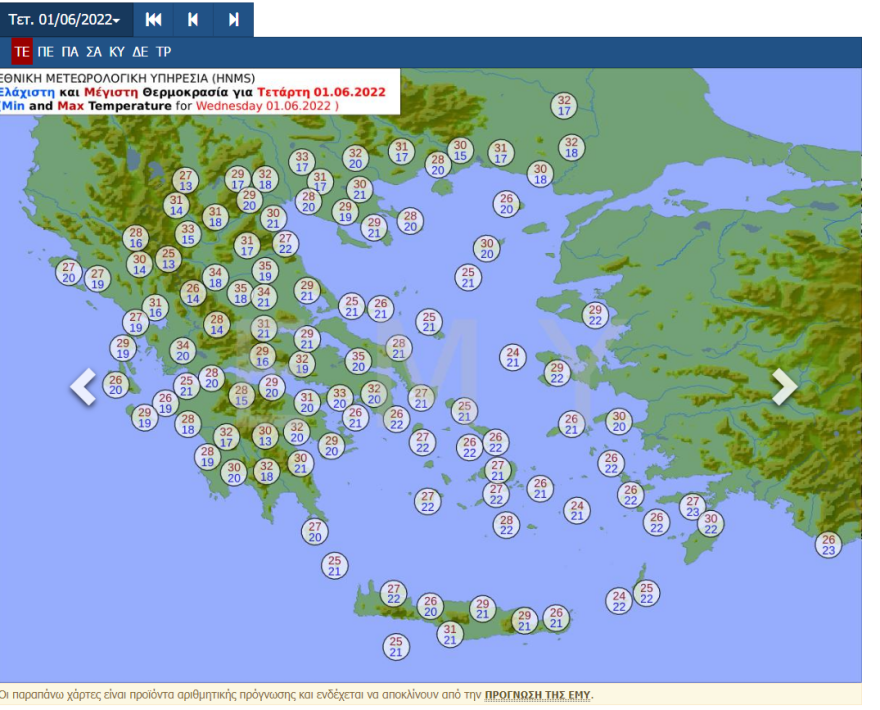Image resolution: width=880 pixels, height=710 pixels.
Task: Click the 25/21 marker south of Crete
Action: click(x=396, y=646)
